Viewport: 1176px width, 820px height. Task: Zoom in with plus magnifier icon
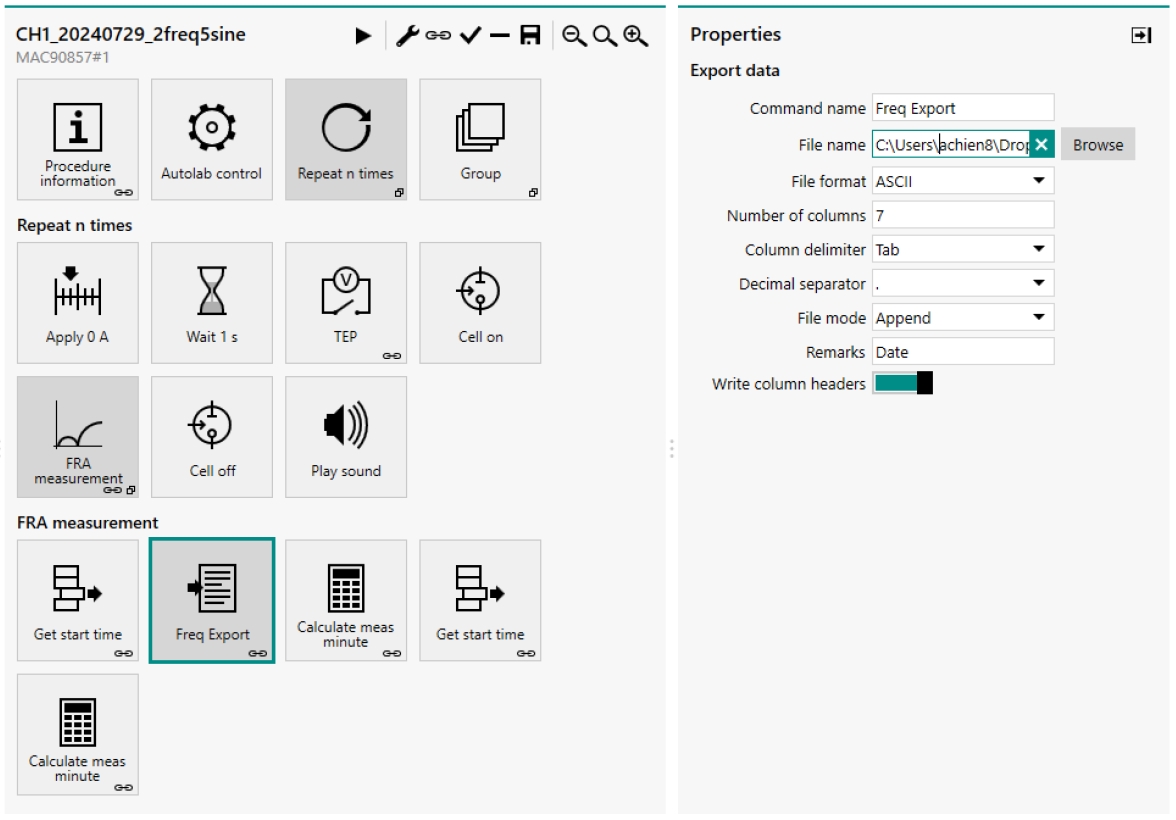coord(635,35)
